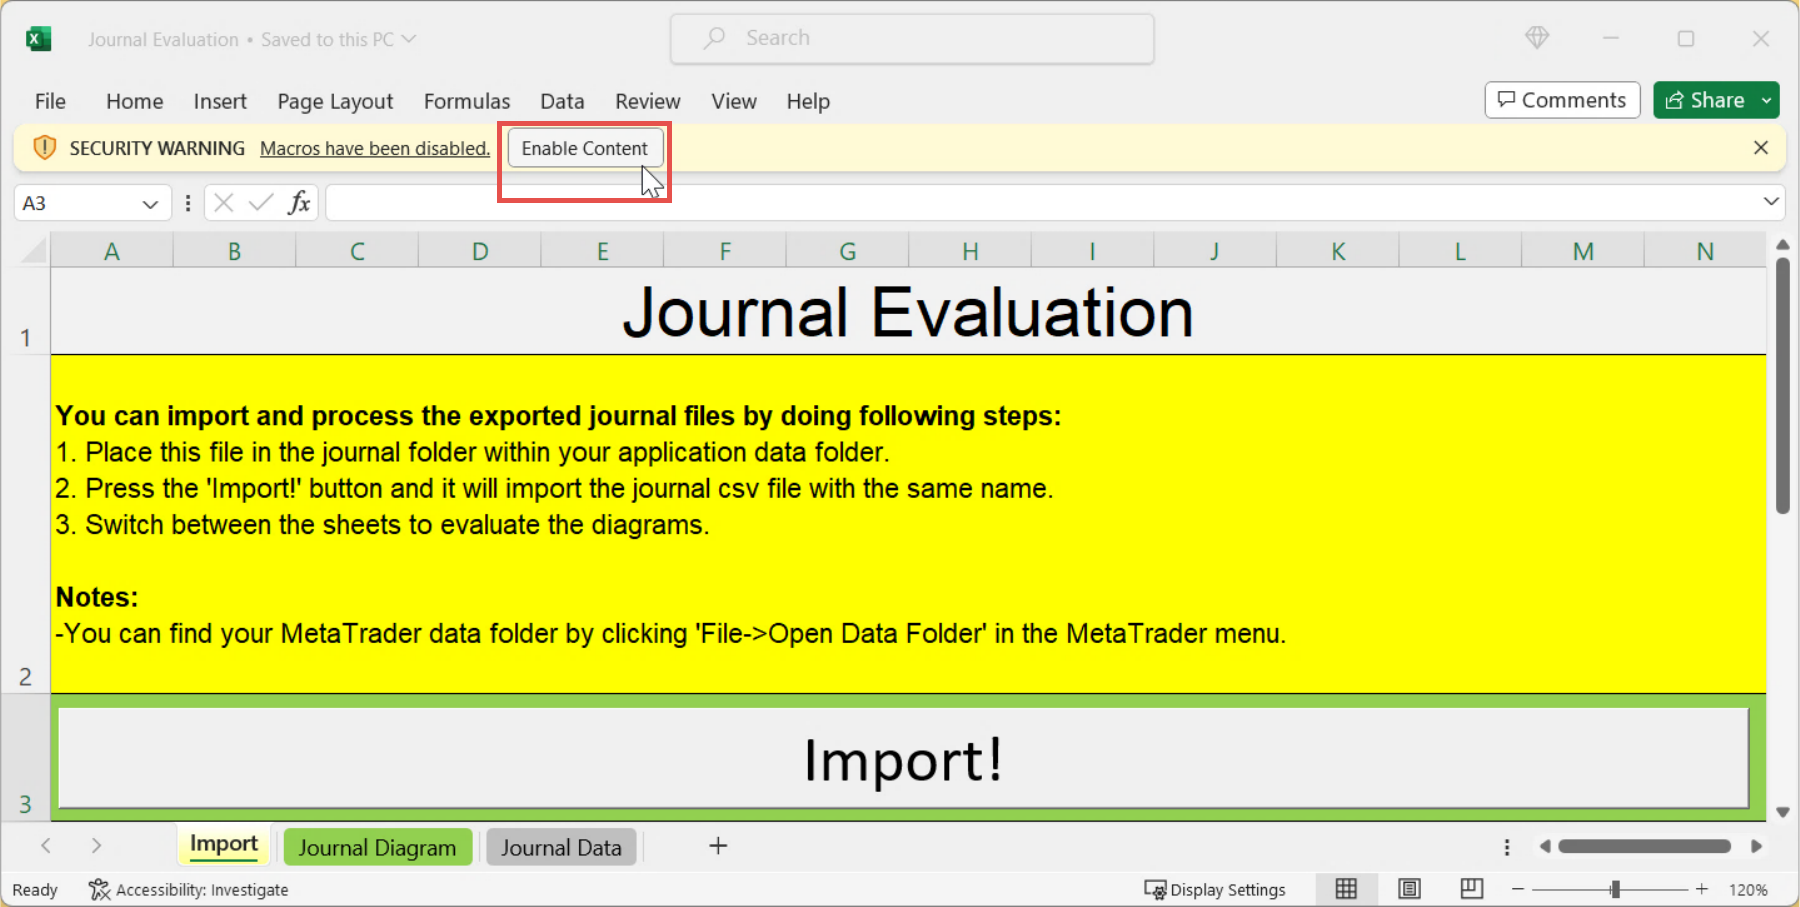Image resolution: width=1800 pixels, height=907 pixels.
Task: Zoom in with the plus icon
Action: pyautogui.click(x=1702, y=889)
